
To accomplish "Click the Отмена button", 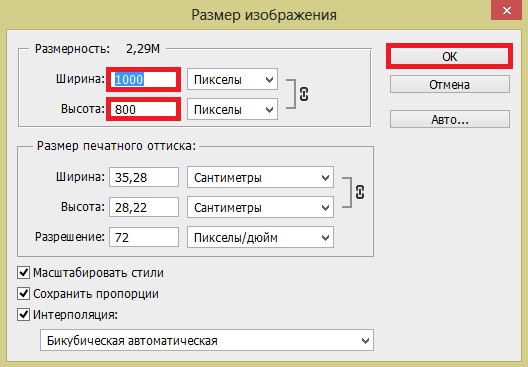I will click(450, 84).
